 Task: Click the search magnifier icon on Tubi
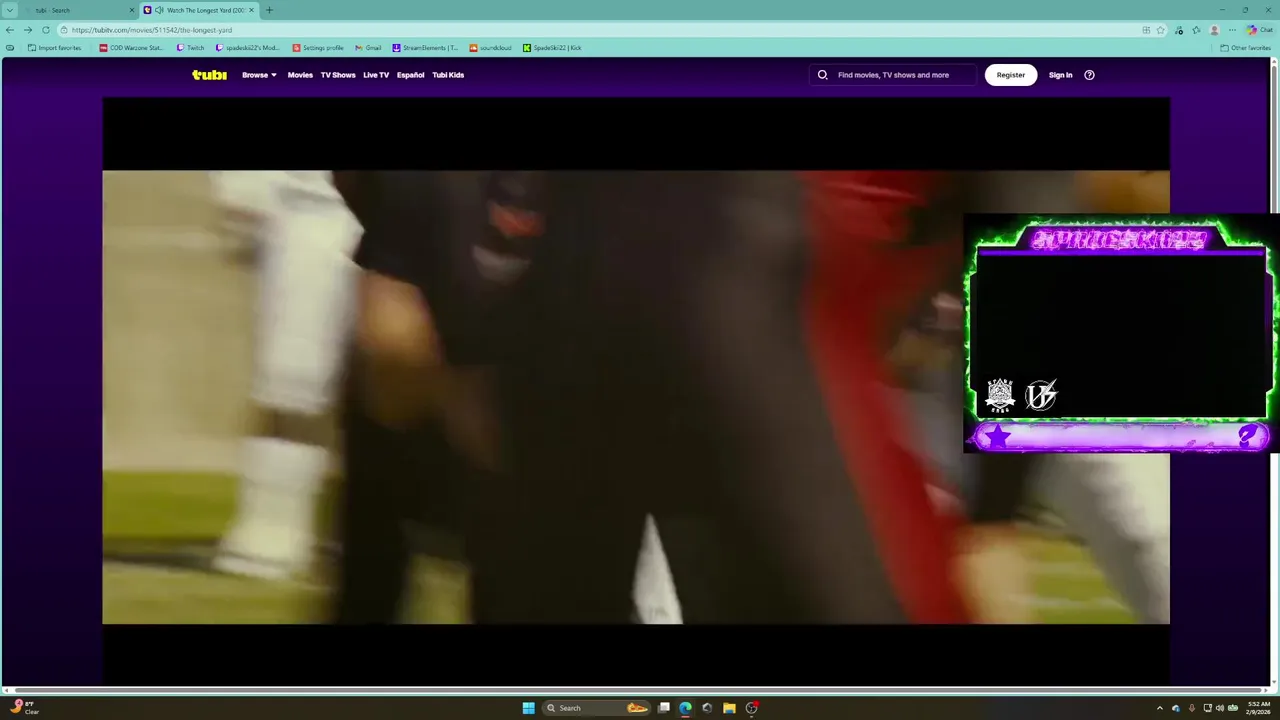click(x=823, y=75)
